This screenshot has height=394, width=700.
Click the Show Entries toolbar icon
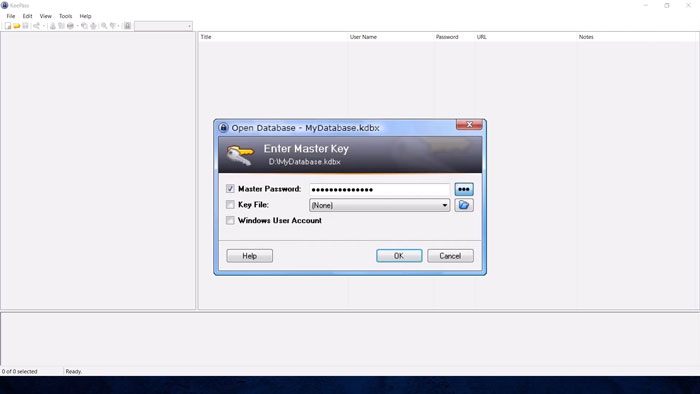pyautogui.click(x=113, y=26)
